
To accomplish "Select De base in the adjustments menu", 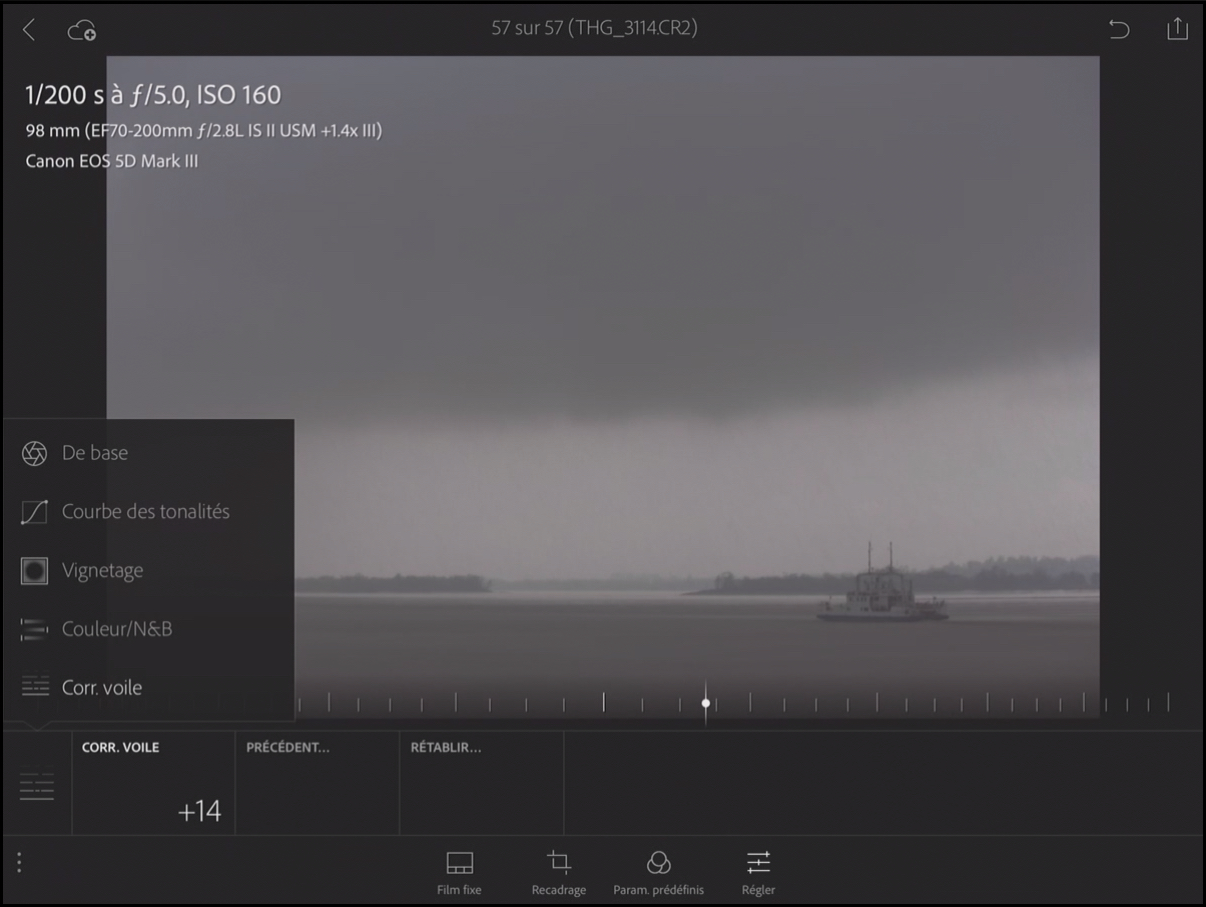I will coord(149,453).
